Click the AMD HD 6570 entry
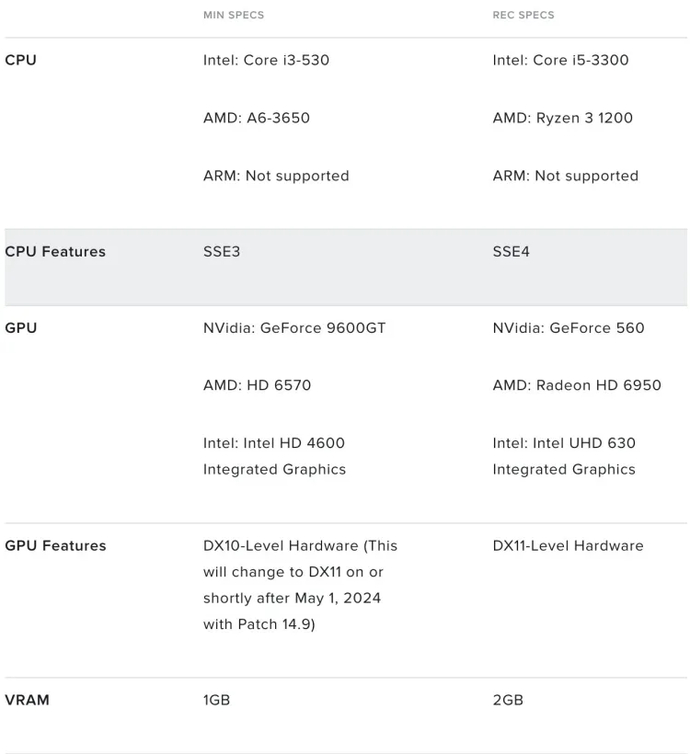 coord(257,386)
